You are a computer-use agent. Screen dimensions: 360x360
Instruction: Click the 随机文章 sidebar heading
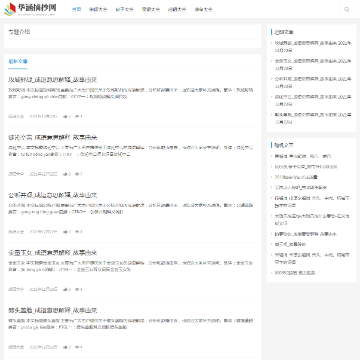[284, 145]
